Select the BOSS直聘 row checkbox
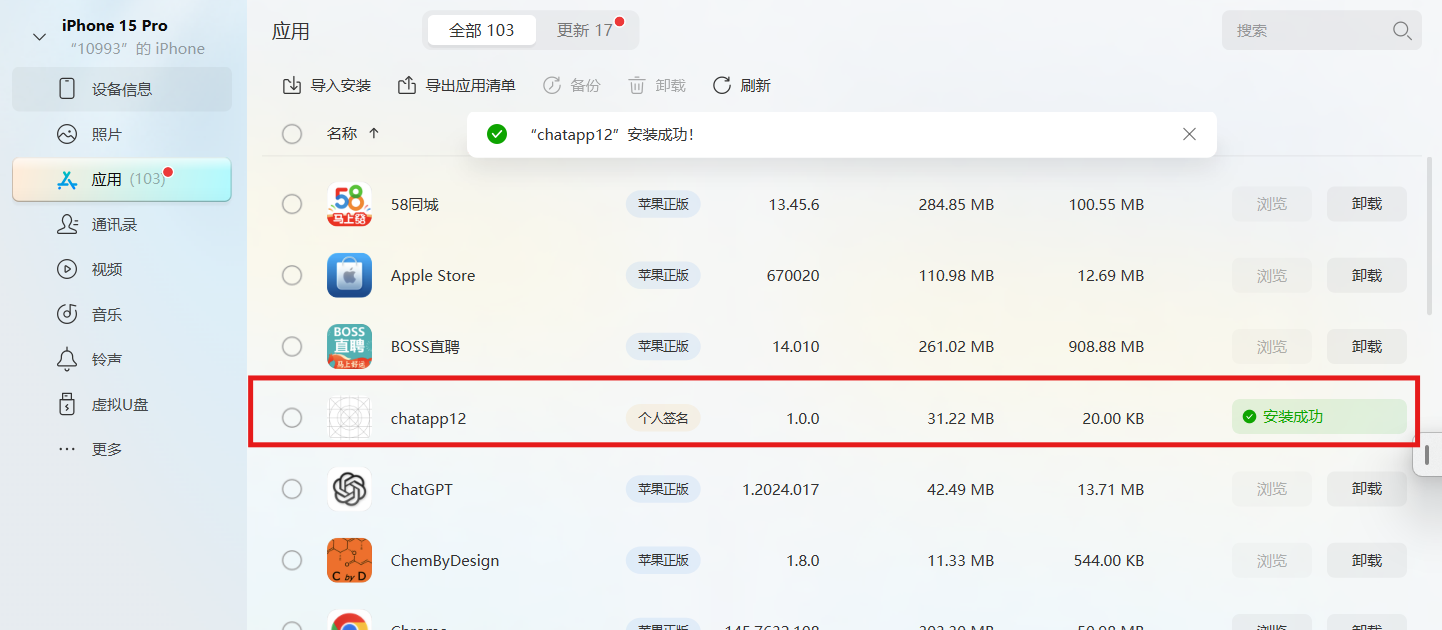The width and height of the screenshot is (1442, 630). [x=292, y=346]
